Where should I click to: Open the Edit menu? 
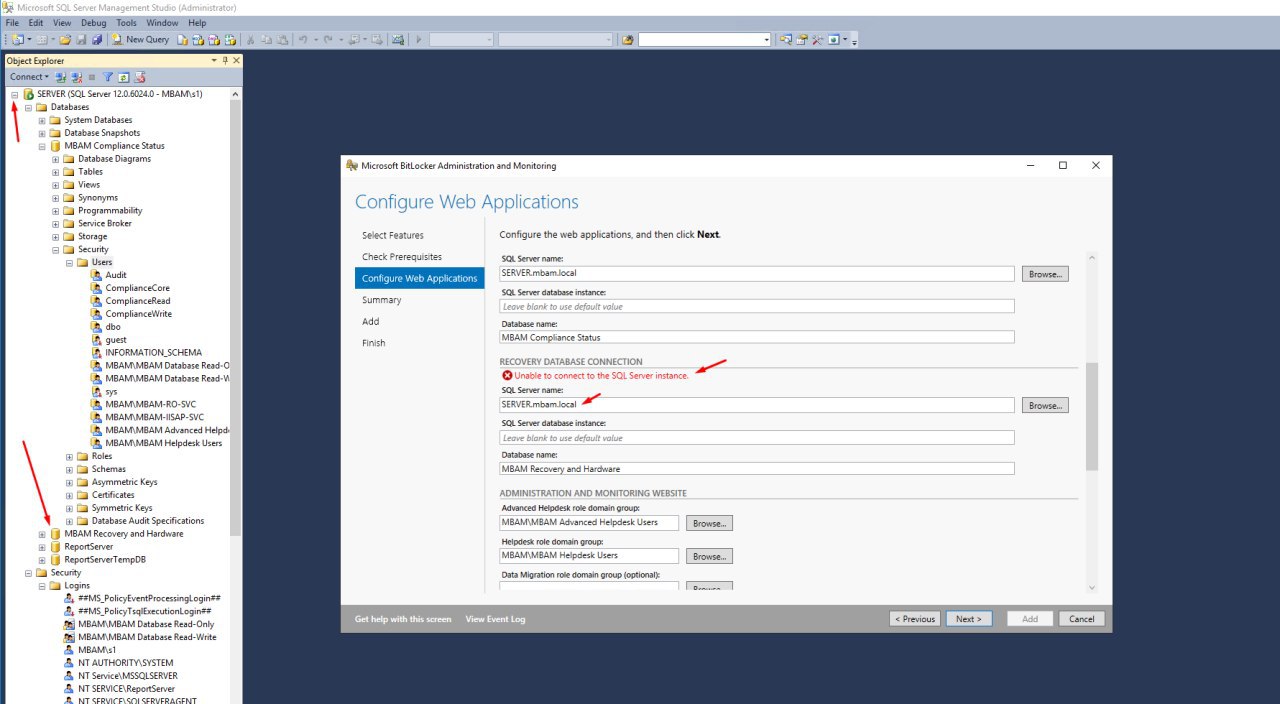pos(36,22)
